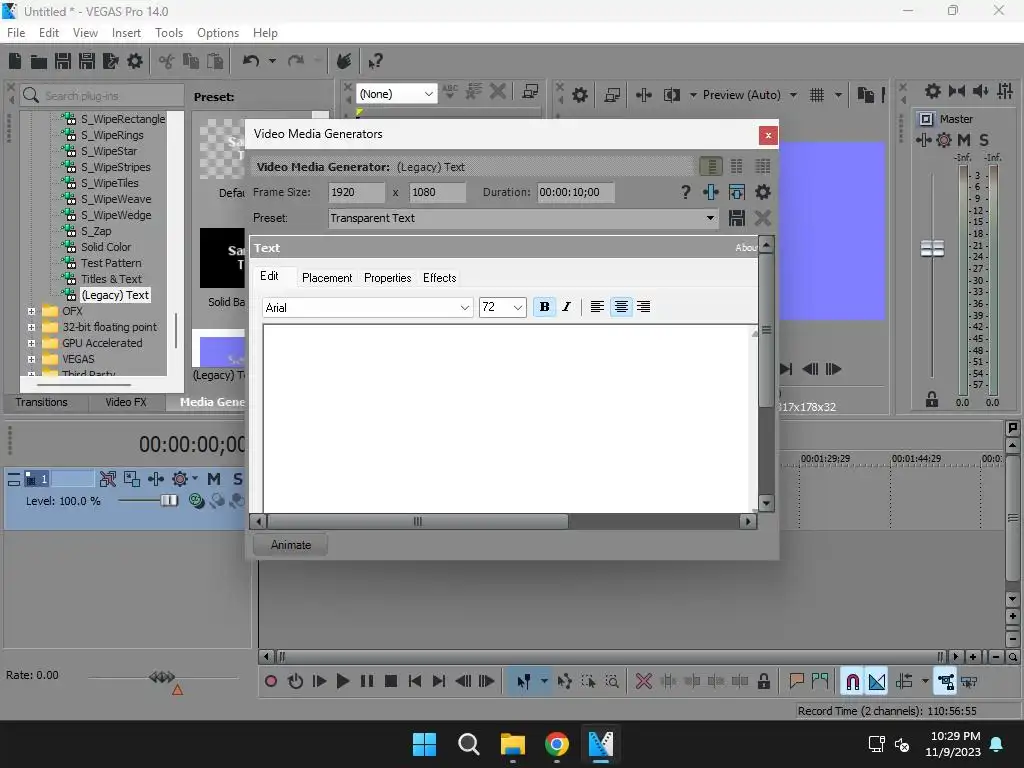
Task: Open the font size dropdown showing 72
Action: pos(502,308)
